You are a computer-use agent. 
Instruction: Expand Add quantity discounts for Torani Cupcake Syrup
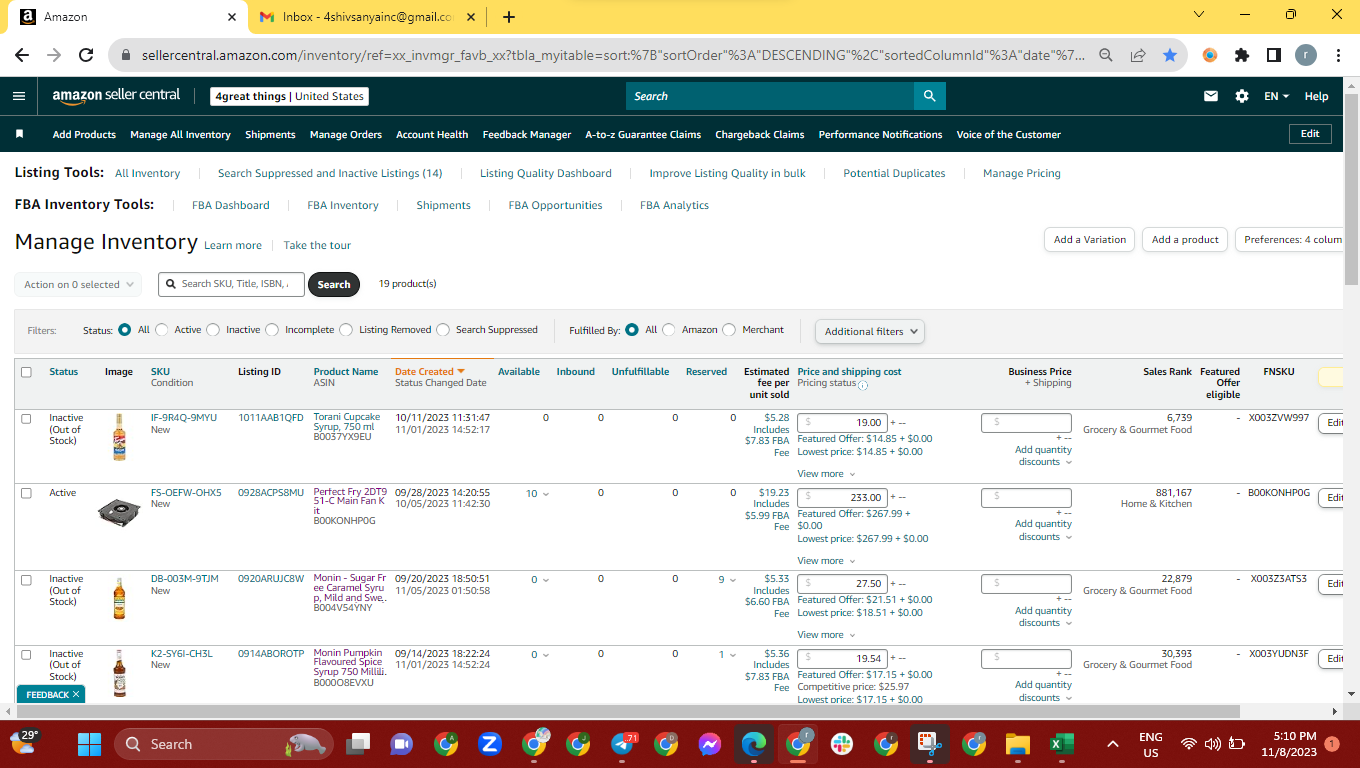click(x=1043, y=456)
